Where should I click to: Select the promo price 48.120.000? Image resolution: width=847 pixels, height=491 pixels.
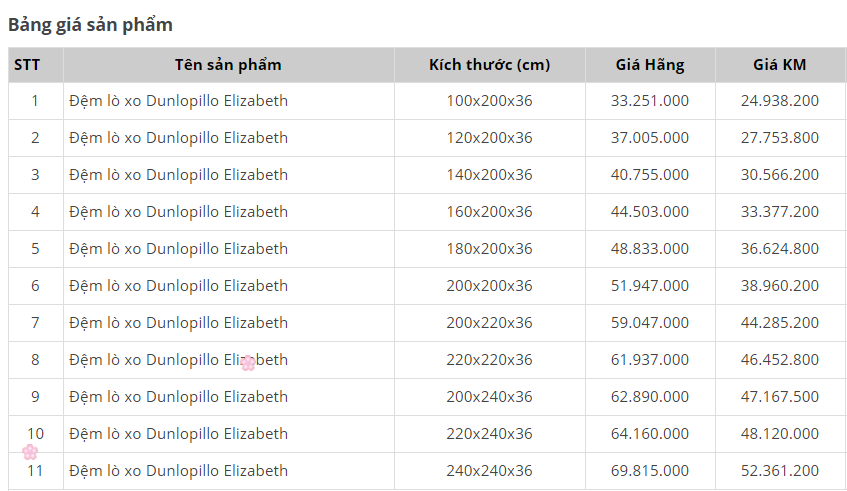[x=780, y=433]
